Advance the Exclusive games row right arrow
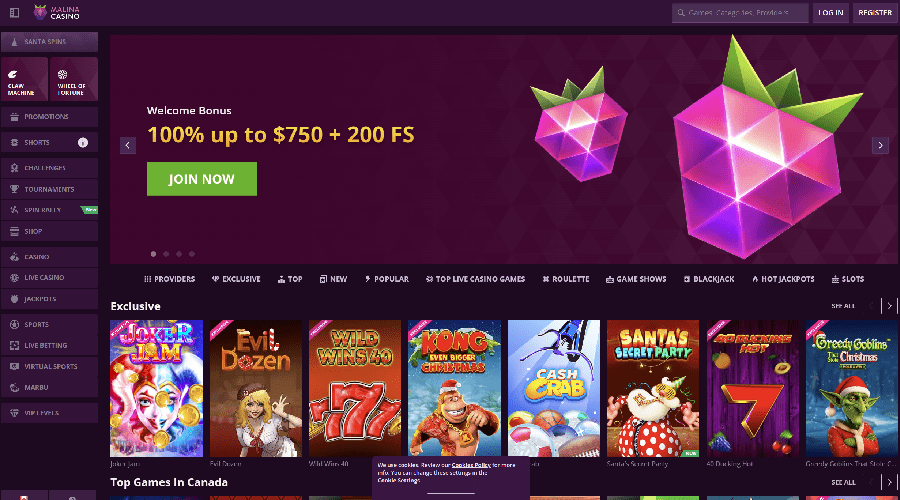This screenshot has width=900, height=500. [889, 306]
